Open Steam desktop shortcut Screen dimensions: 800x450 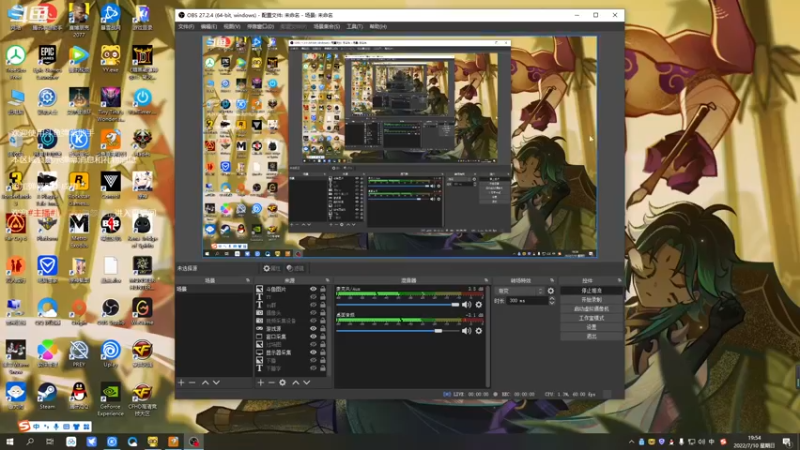pyautogui.click(x=47, y=395)
